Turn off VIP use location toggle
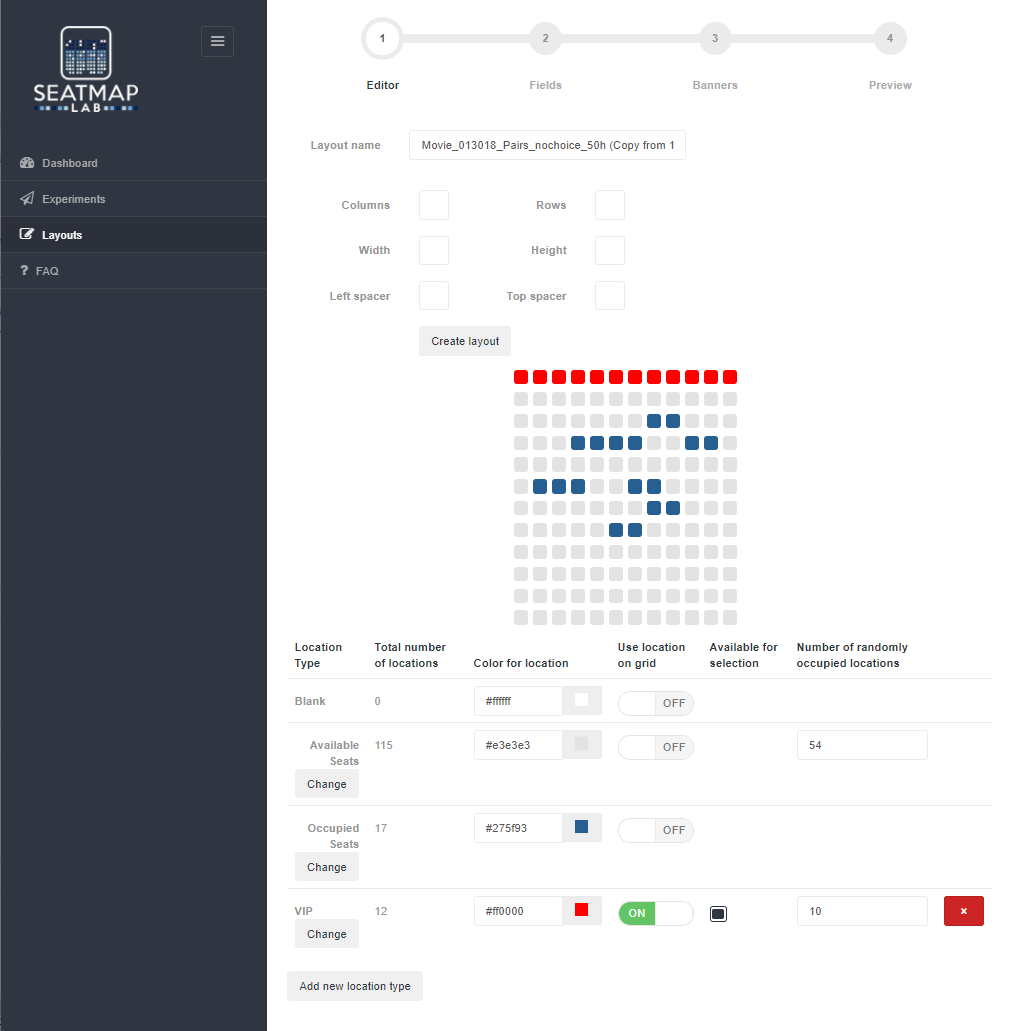 (655, 913)
